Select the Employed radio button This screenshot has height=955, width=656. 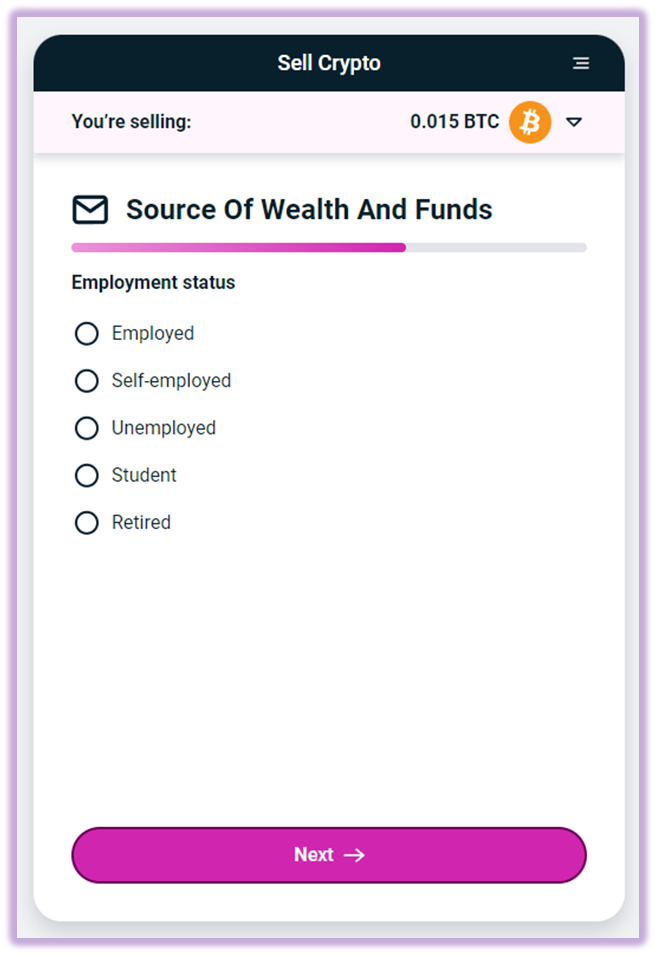tap(86, 333)
